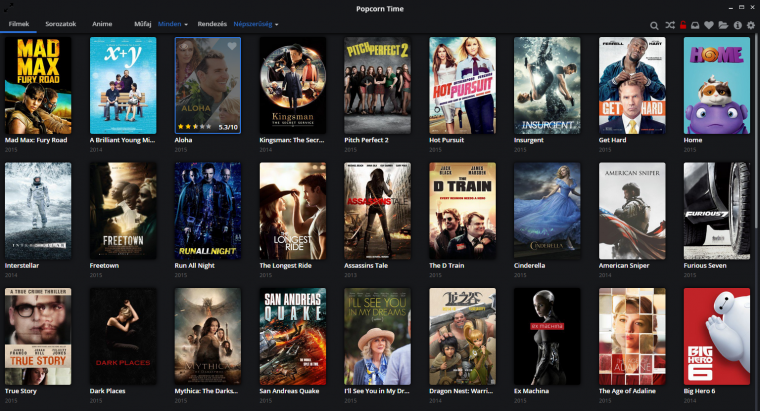Switch to the Filmek tab
This screenshot has height=411, width=760.
point(19,24)
